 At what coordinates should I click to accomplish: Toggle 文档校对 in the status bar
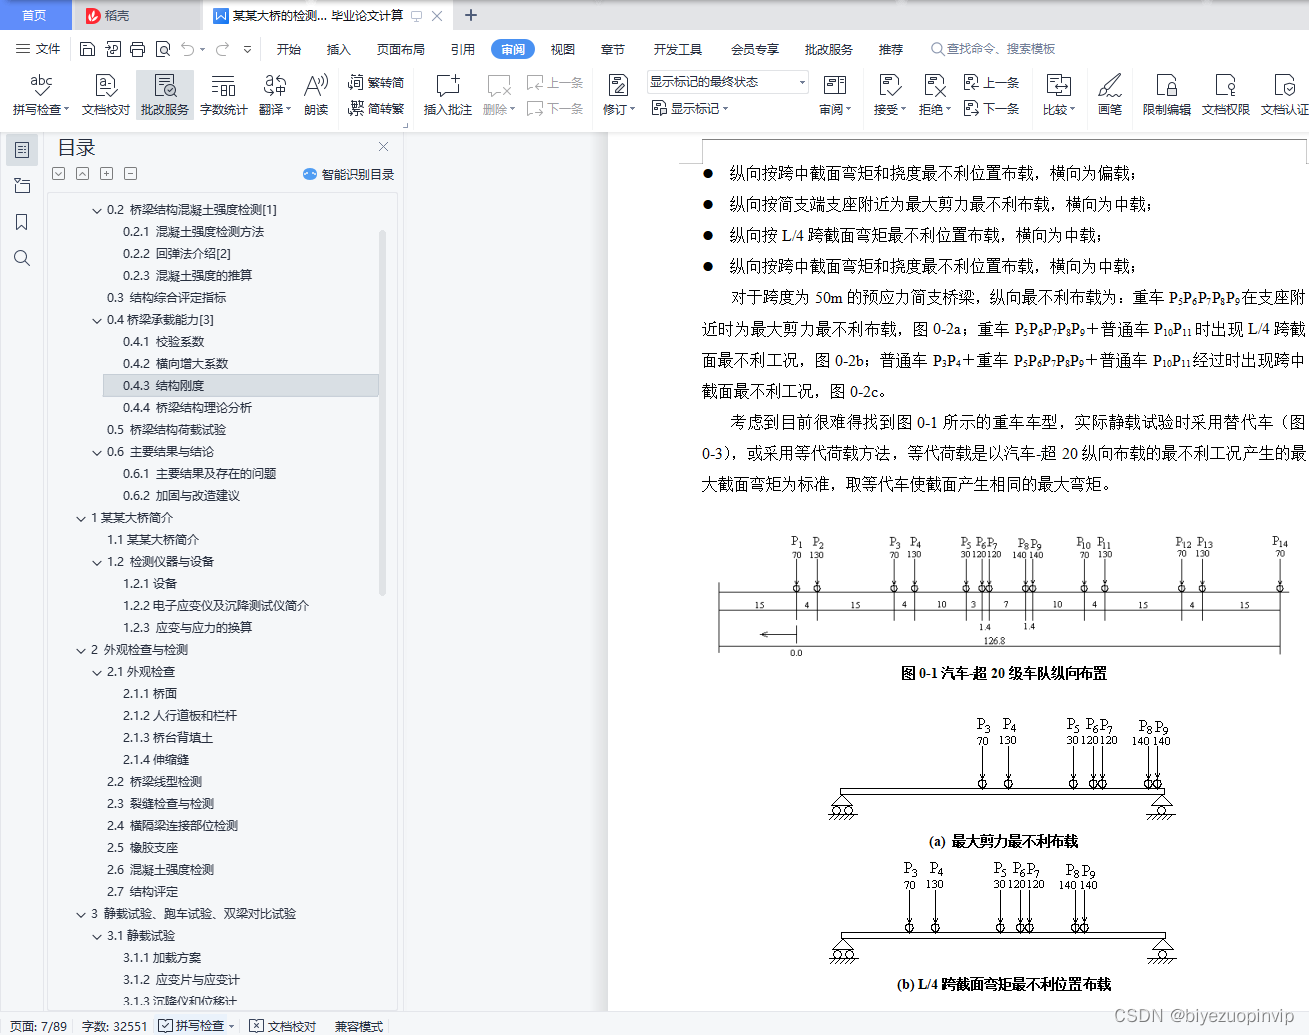[283, 1026]
